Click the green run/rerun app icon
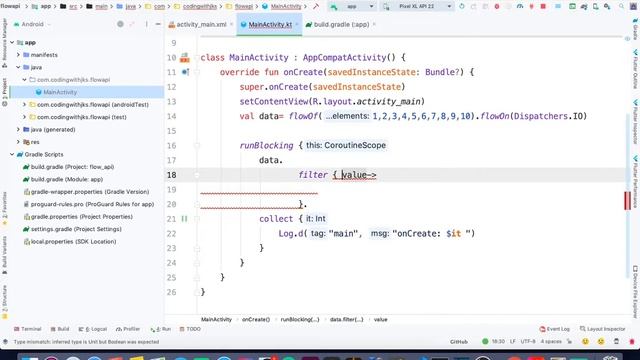Image resolution: width=640 pixels, height=360 pixels. (x=462, y=7)
